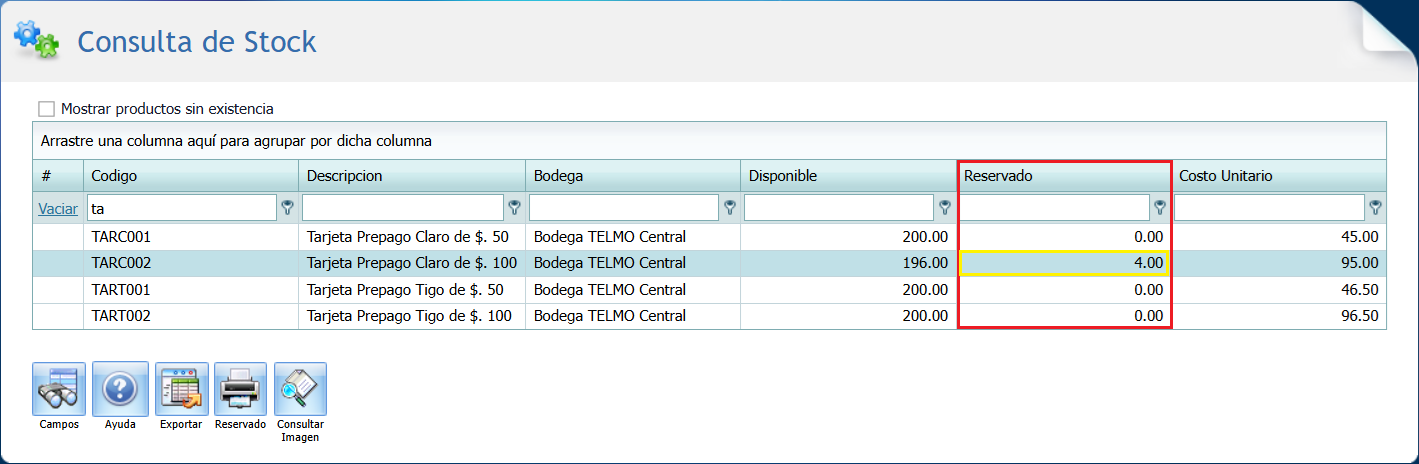This screenshot has width=1419, height=464.
Task: Click the Codigo filter text field
Action: click(x=181, y=208)
